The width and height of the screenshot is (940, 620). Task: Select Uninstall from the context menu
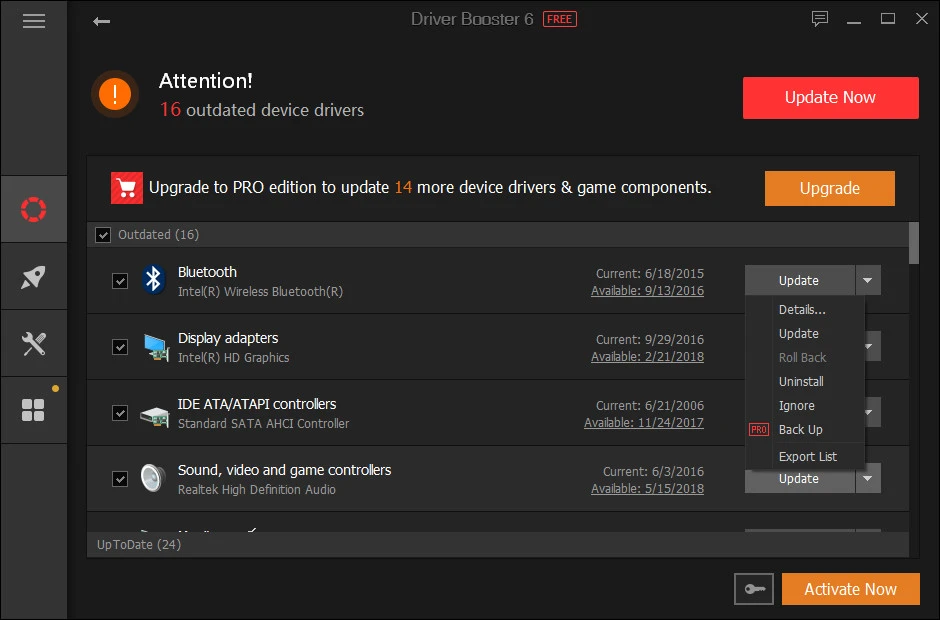(801, 382)
